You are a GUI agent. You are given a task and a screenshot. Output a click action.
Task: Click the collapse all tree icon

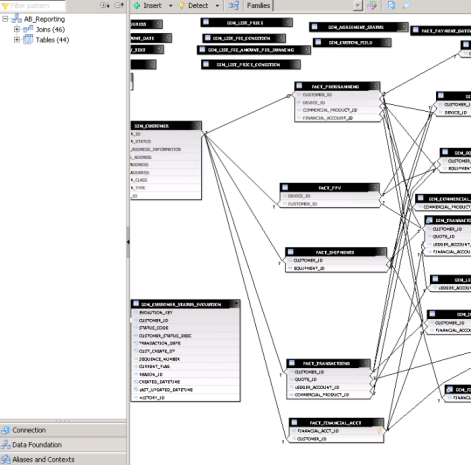119,5
